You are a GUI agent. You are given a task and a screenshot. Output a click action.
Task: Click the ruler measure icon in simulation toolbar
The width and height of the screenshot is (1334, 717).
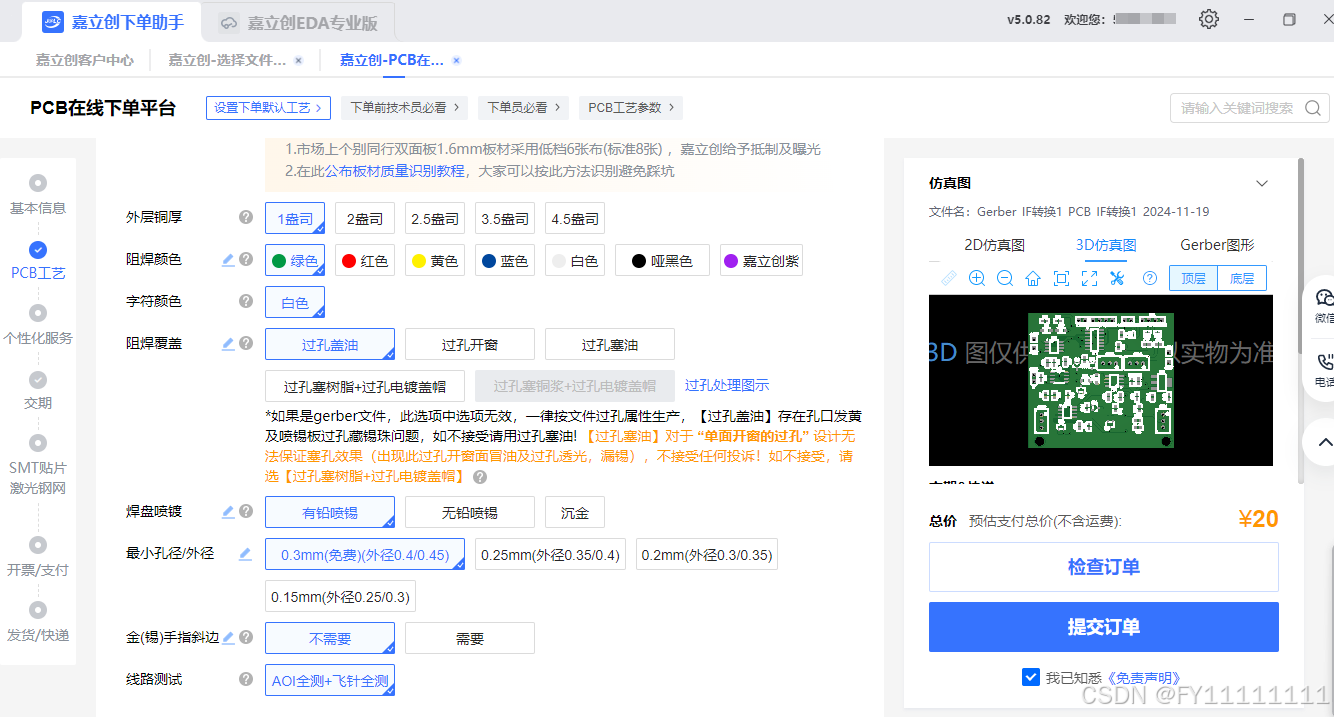[948, 278]
